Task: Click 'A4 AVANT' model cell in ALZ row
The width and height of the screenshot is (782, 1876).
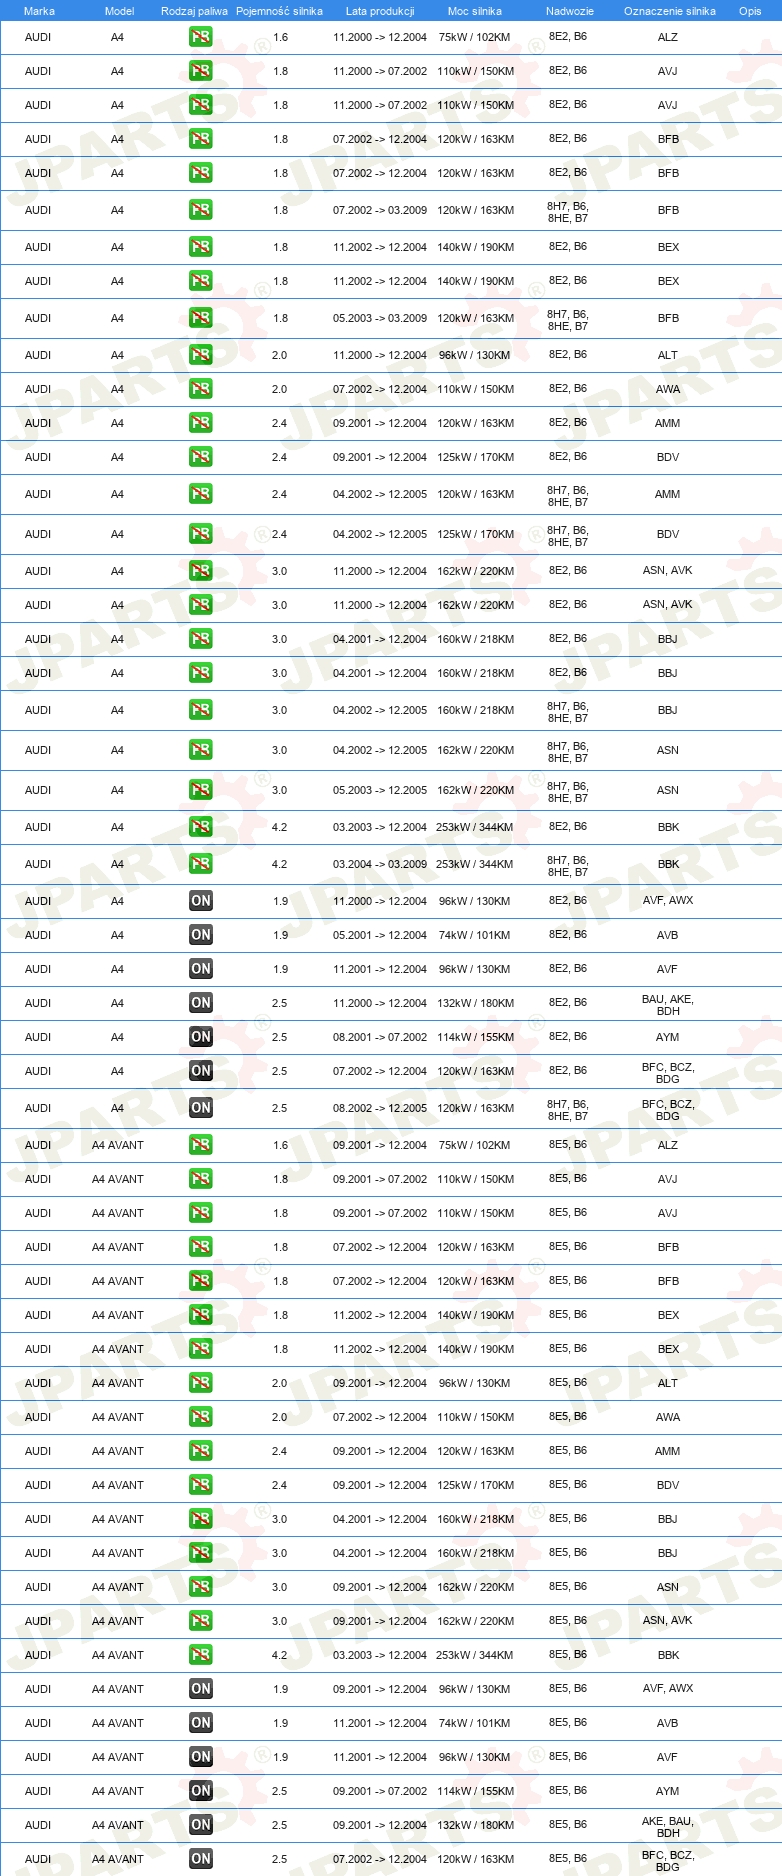Action: point(118,1146)
